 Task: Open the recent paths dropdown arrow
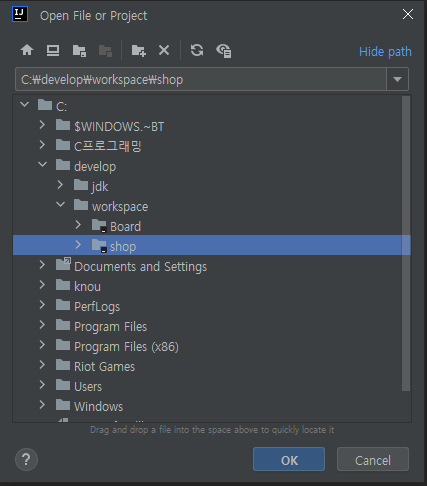click(397, 79)
